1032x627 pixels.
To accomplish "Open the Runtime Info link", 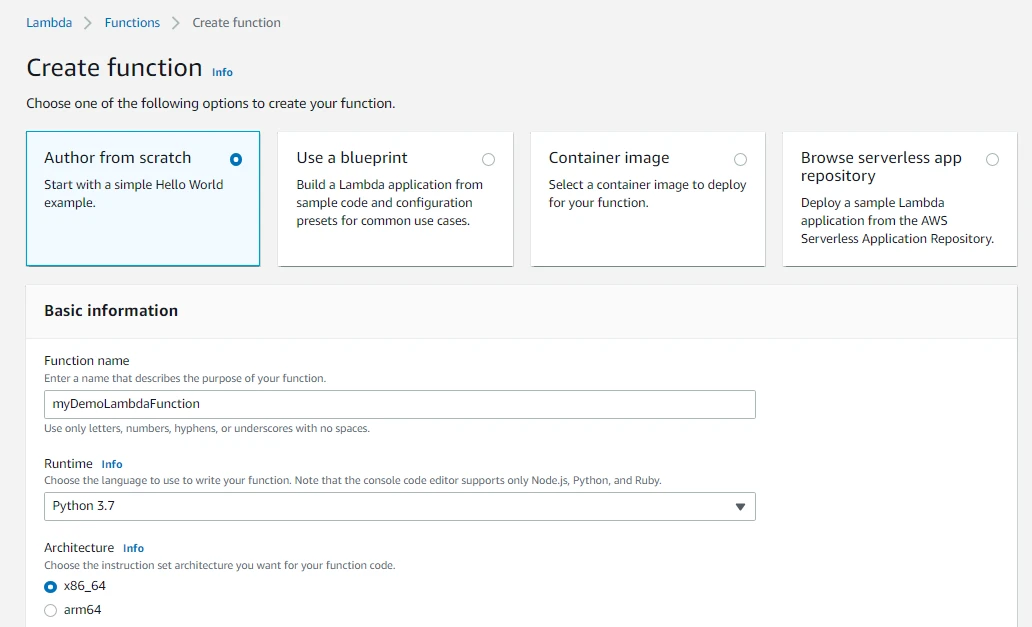I will pos(112,464).
